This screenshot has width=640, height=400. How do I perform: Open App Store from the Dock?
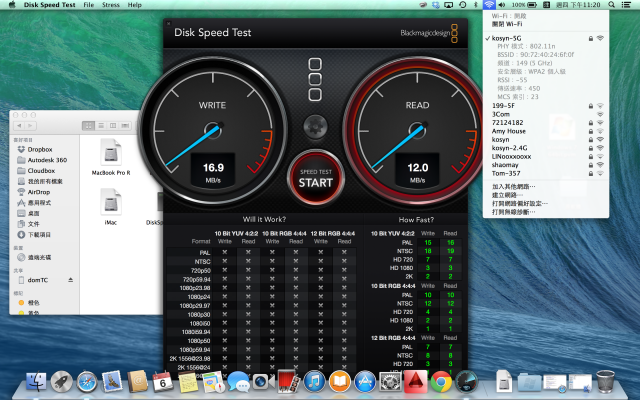(365, 382)
